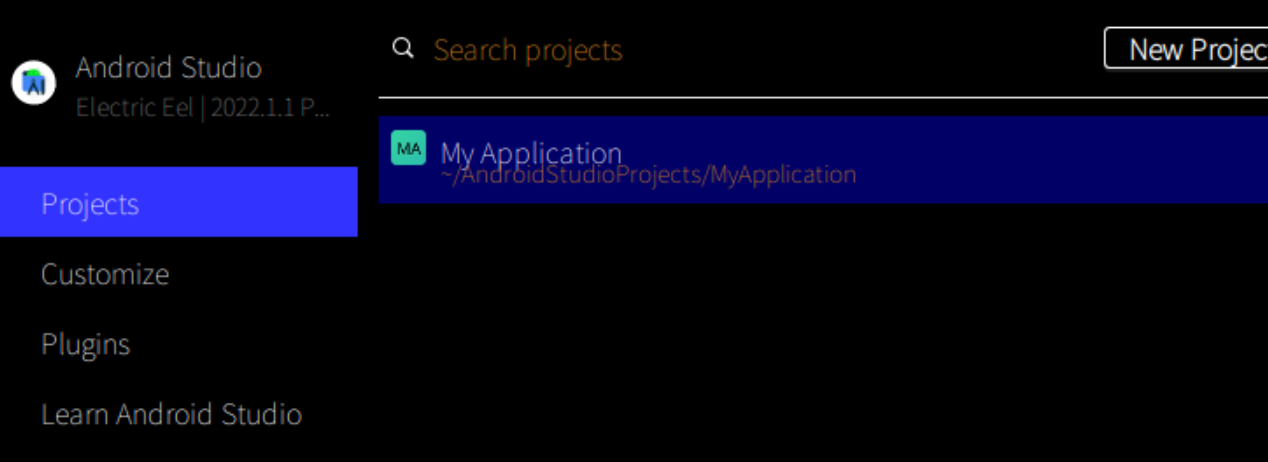Go to the Plugins section
1268x462 pixels.
click(x=86, y=344)
